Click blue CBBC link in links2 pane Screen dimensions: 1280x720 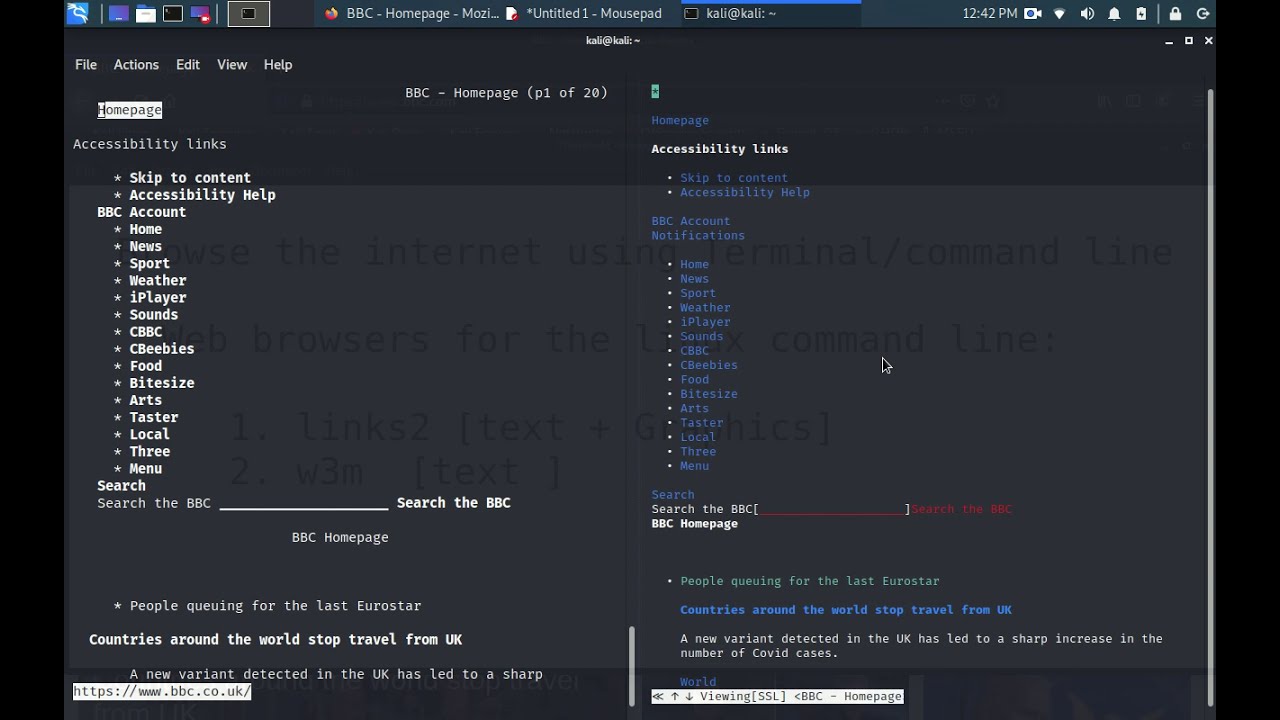(694, 351)
